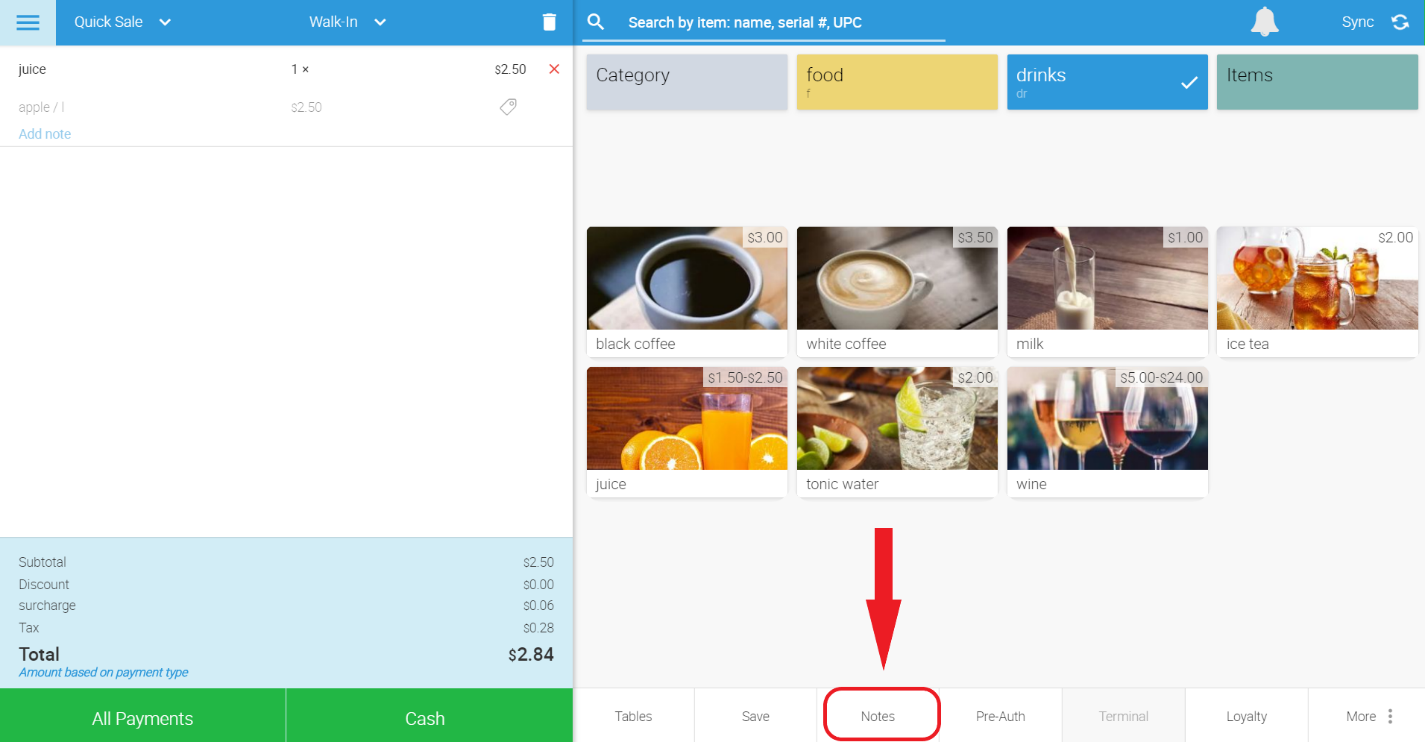Click Add note link under juice
The height and width of the screenshot is (742, 1425).
(x=45, y=134)
